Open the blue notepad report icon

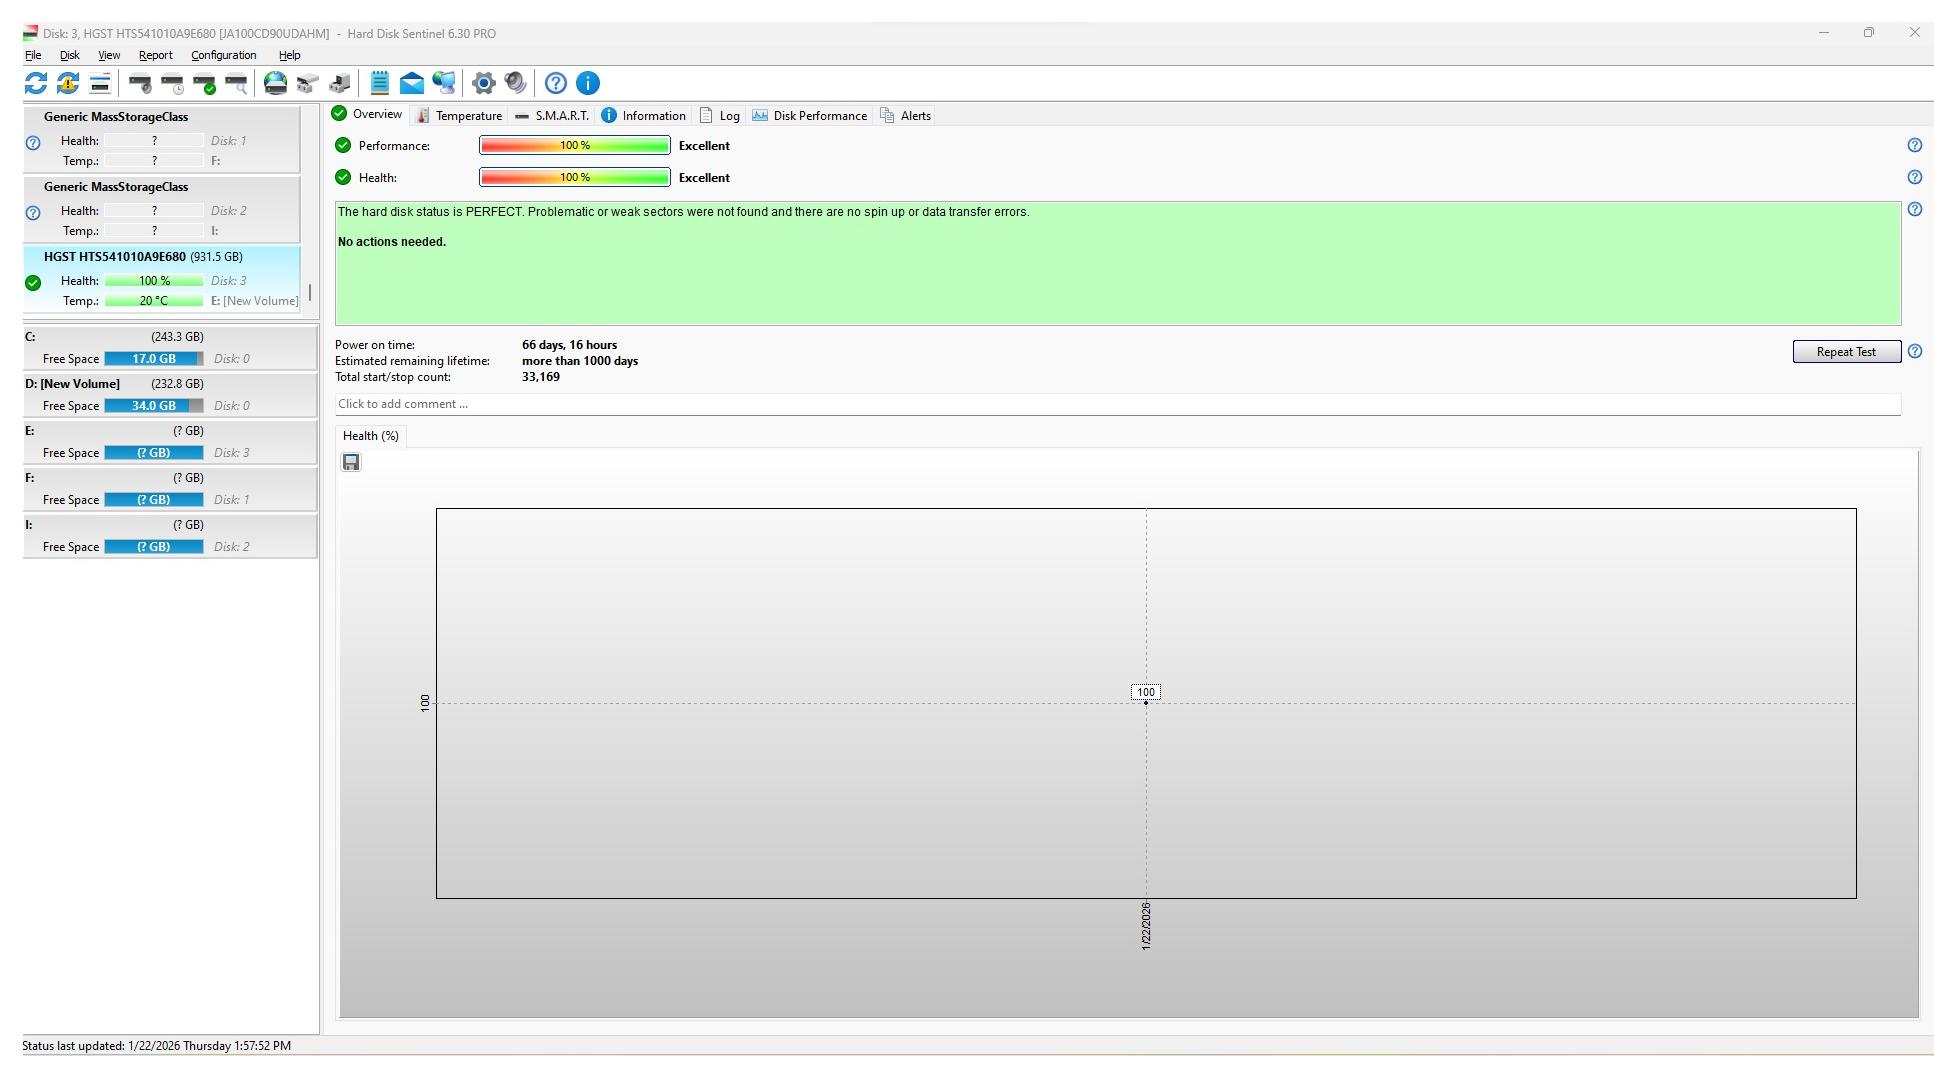pos(379,83)
